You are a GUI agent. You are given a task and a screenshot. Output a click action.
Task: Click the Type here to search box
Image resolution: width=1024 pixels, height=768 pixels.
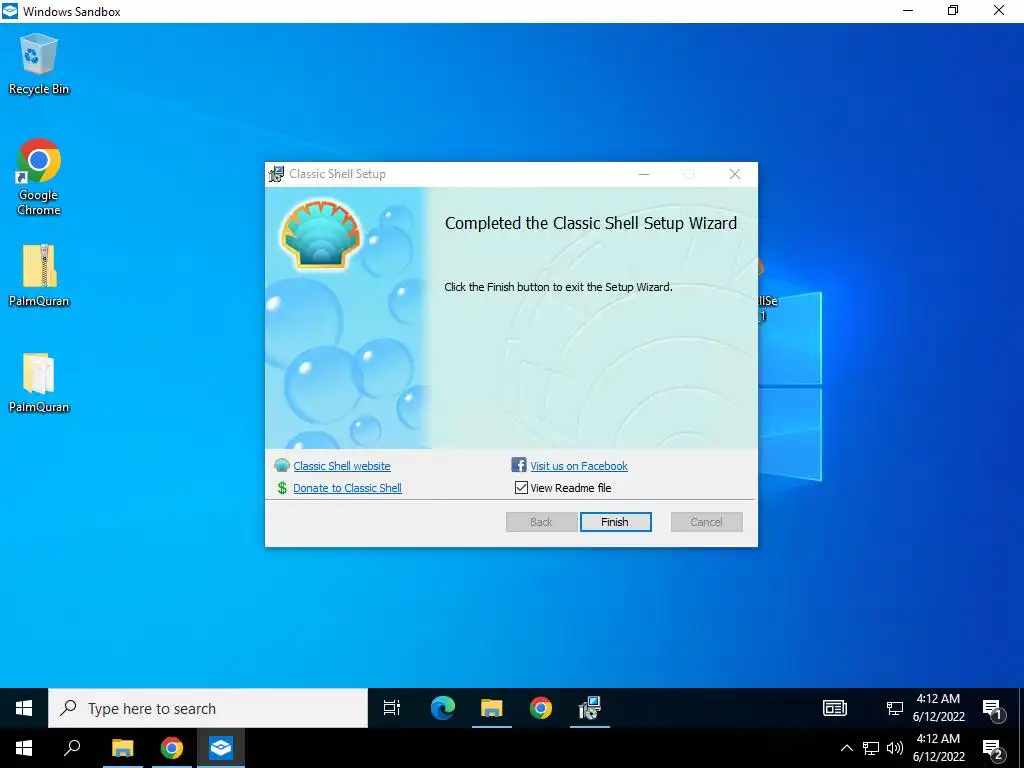pos(208,708)
